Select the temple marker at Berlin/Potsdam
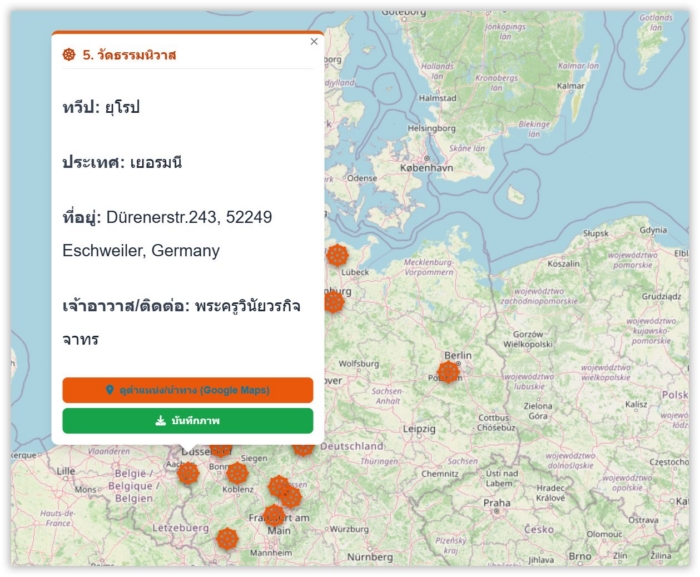This screenshot has height=577, width=700. [x=448, y=372]
